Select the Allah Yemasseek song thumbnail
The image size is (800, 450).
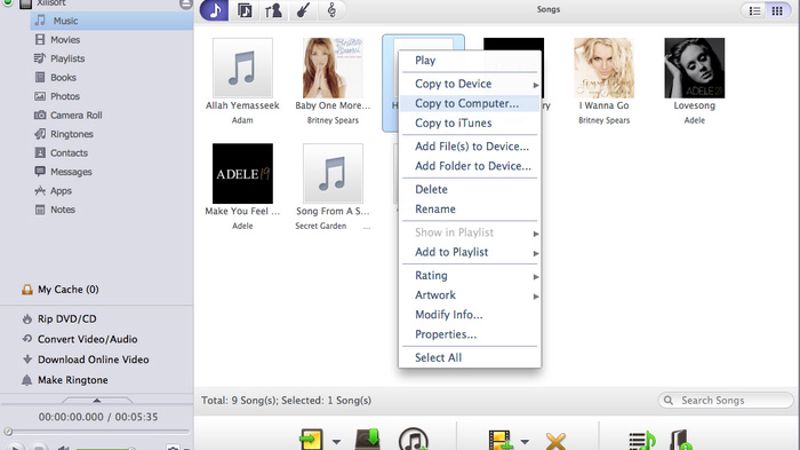[x=242, y=68]
